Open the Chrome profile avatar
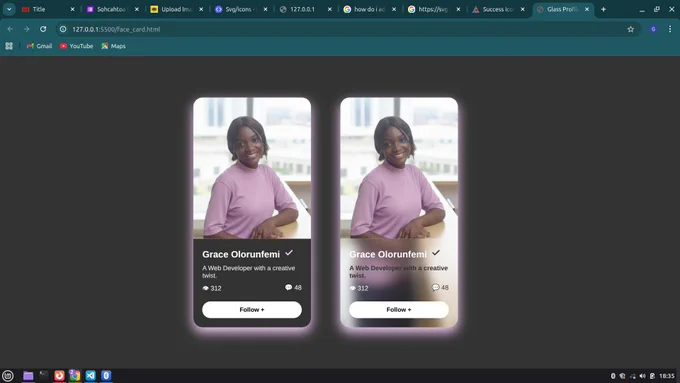Screen dimensions: 680x383 pyautogui.click(x=653, y=29)
